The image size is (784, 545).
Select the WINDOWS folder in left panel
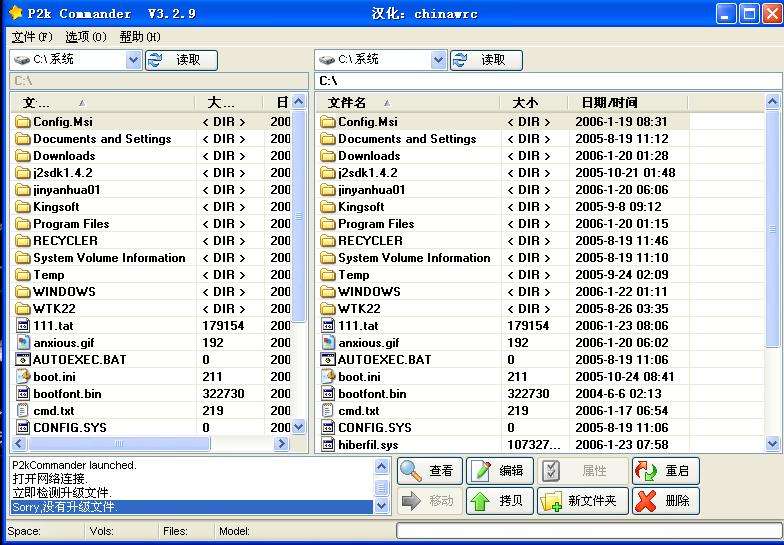tap(64, 292)
